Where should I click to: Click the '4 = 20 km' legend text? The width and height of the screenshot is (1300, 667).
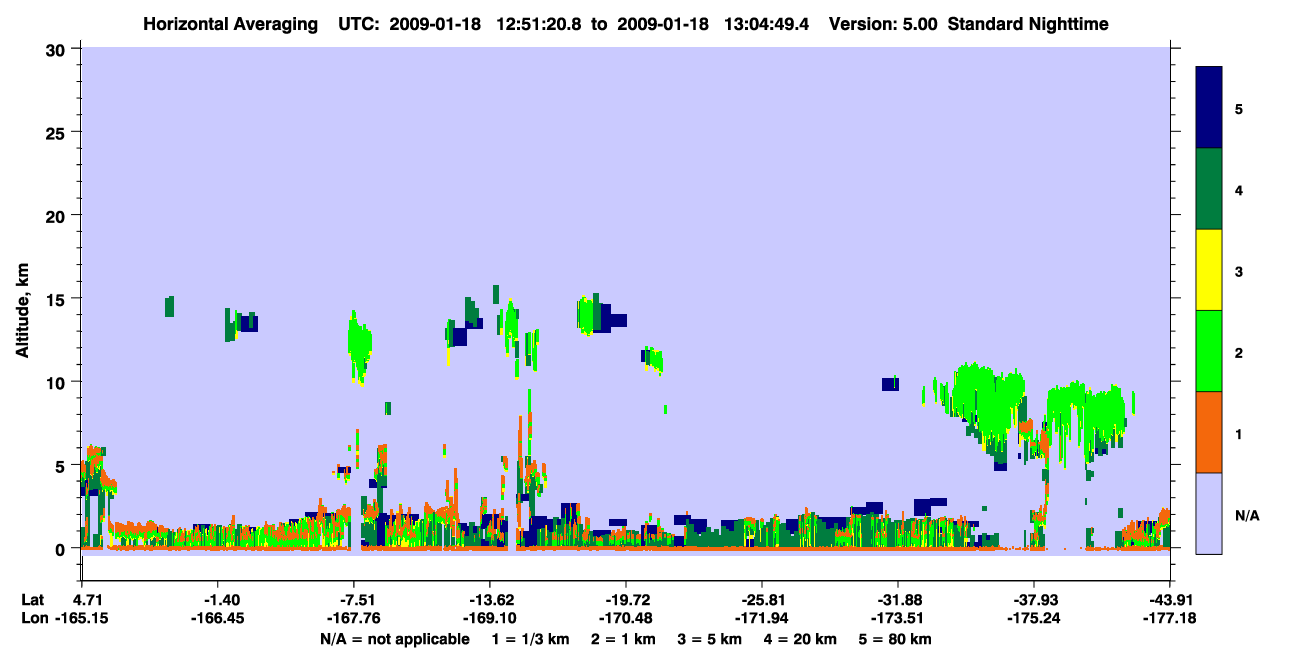799,639
